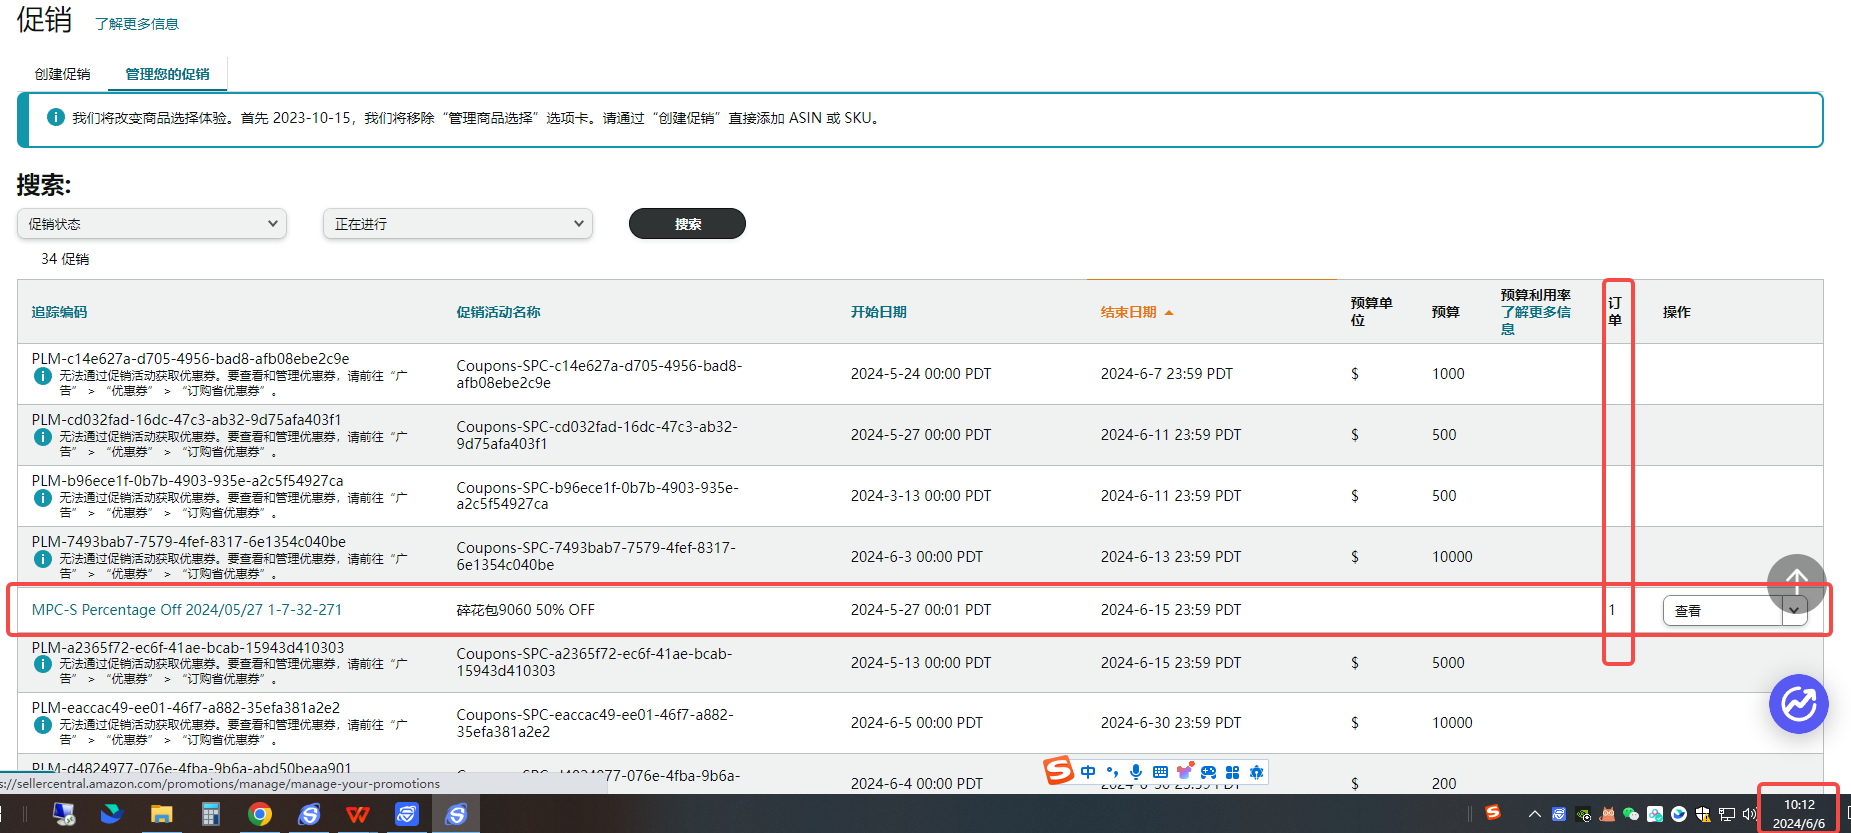Click tracking code "PLM-c14e627a-d705-4956-bad8-afb08ebe2c9e"
The image size is (1851, 833).
(x=190, y=359)
